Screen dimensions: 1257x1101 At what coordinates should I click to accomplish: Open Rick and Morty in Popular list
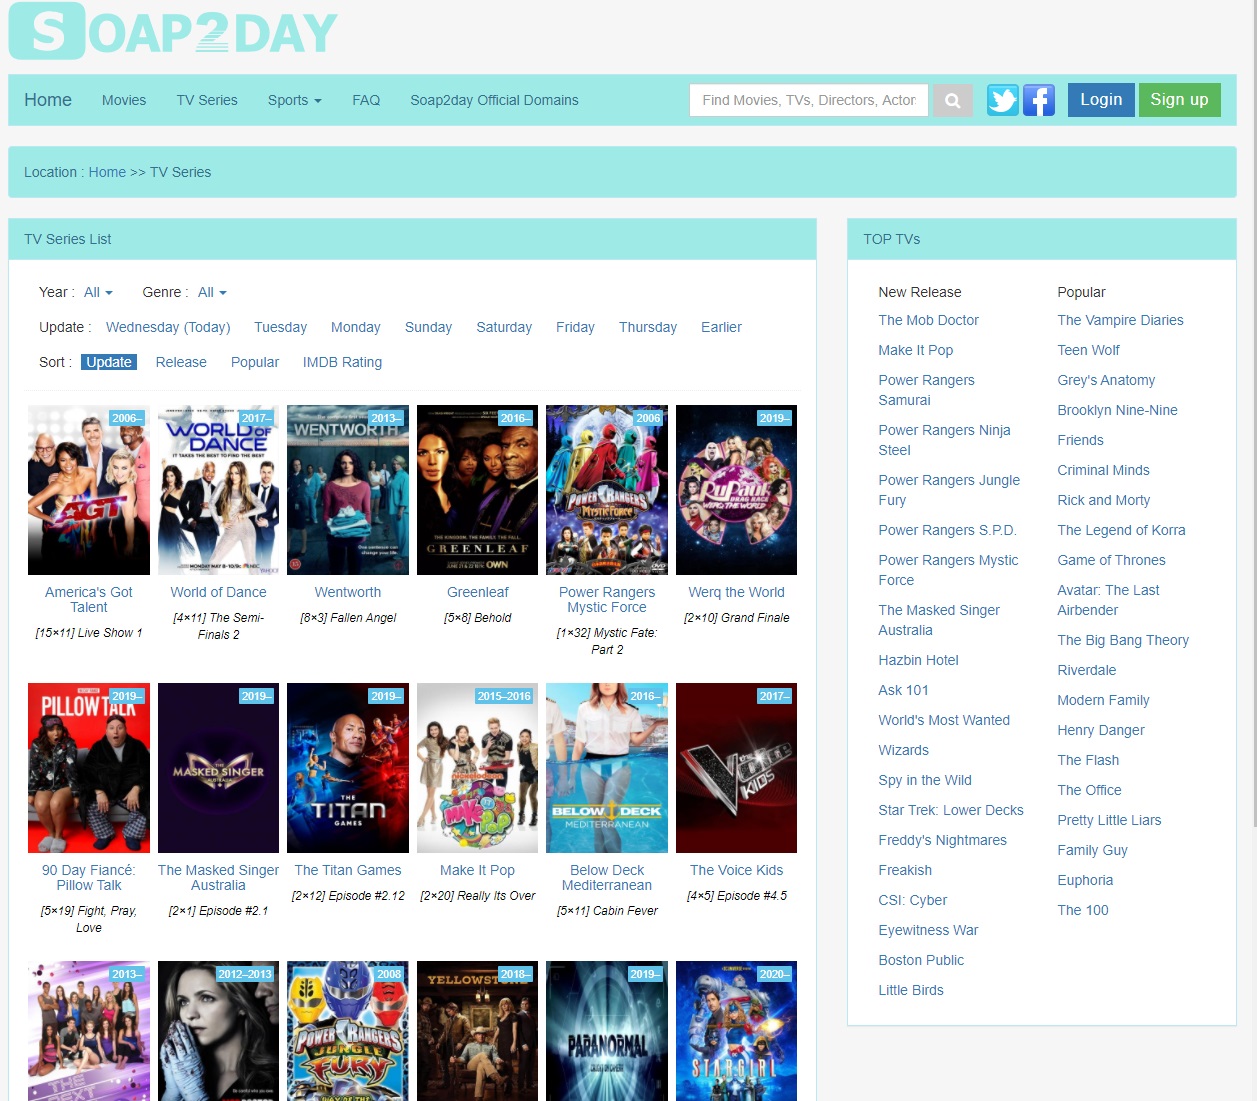click(x=1103, y=500)
